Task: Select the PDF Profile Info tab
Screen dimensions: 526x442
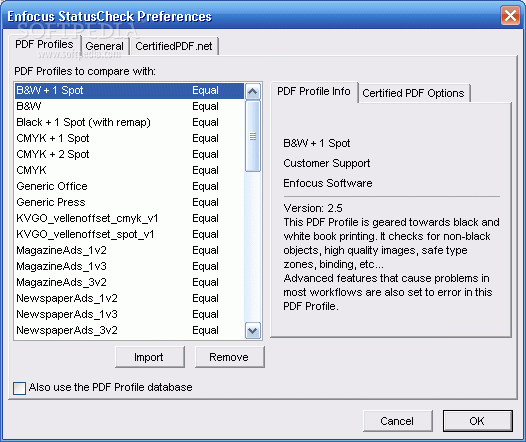Action: coord(314,91)
